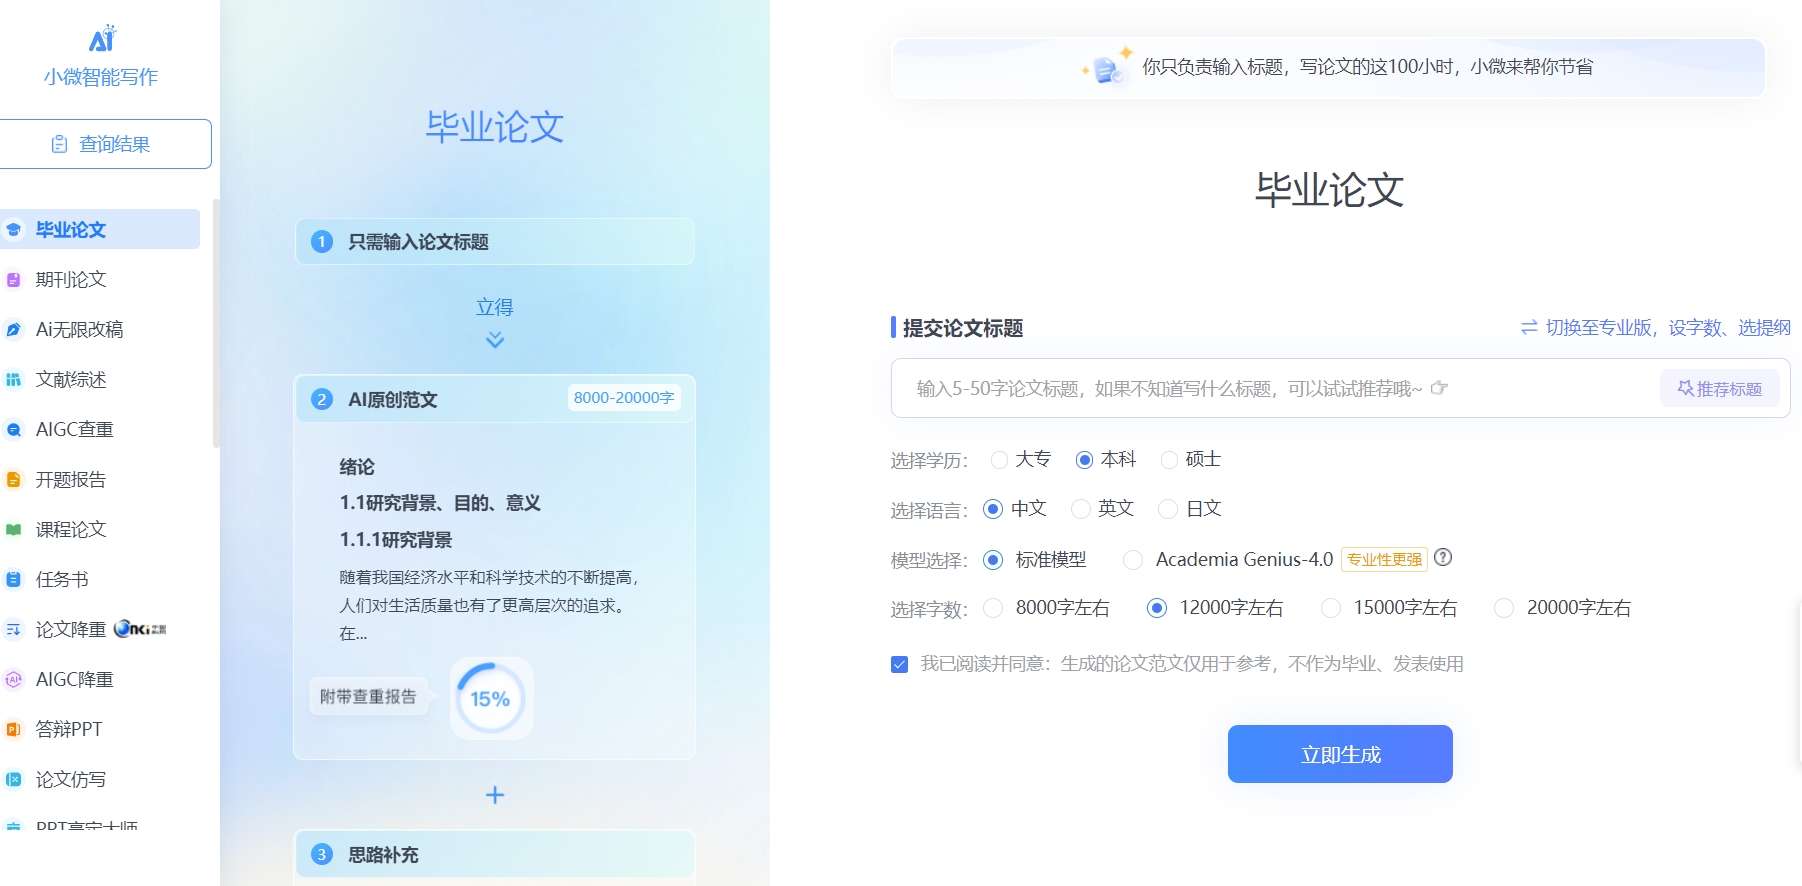
Task: Click the hand pointer icon in title field
Action: pos(1439,388)
